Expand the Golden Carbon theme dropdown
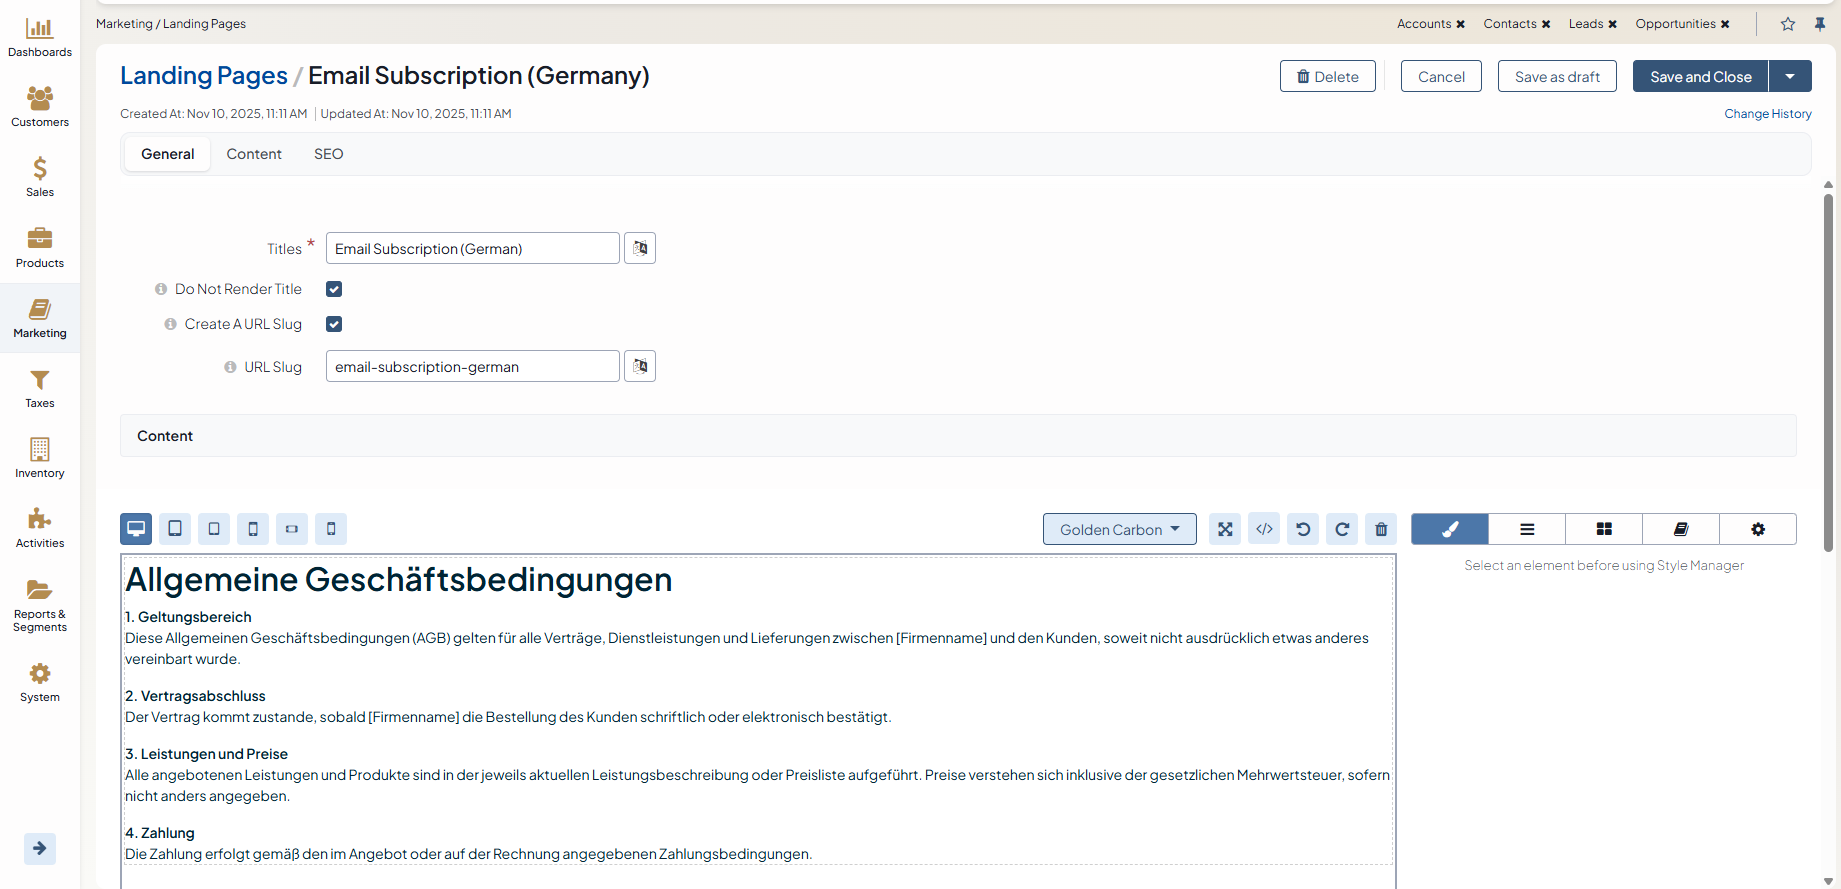The height and width of the screenshot is (889, 1841). coord(1119,529)
